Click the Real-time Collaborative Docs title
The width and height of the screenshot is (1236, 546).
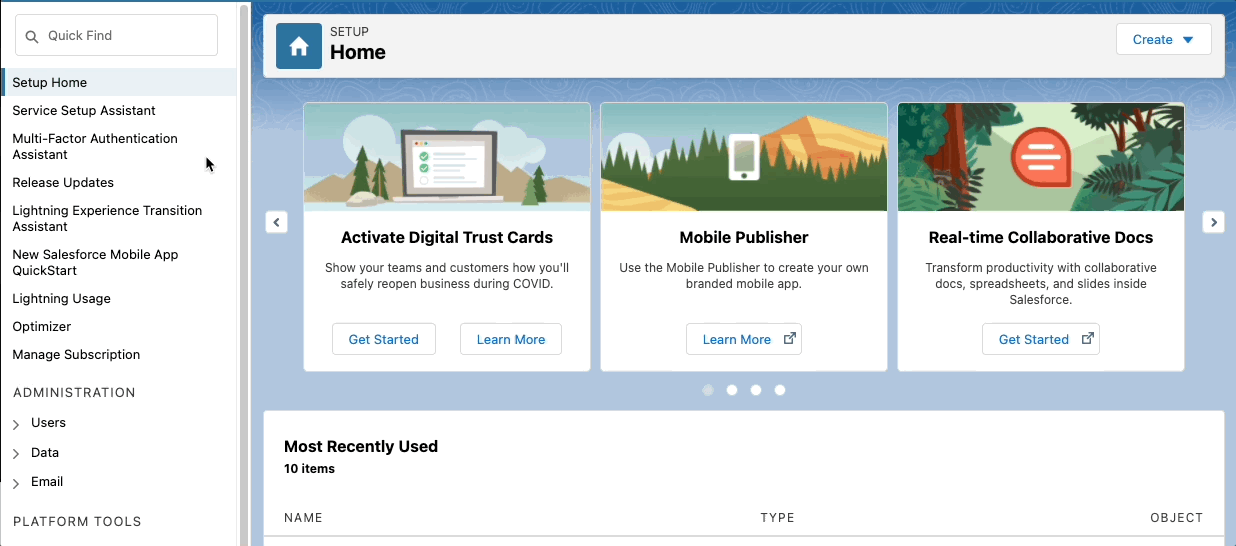1041,237
